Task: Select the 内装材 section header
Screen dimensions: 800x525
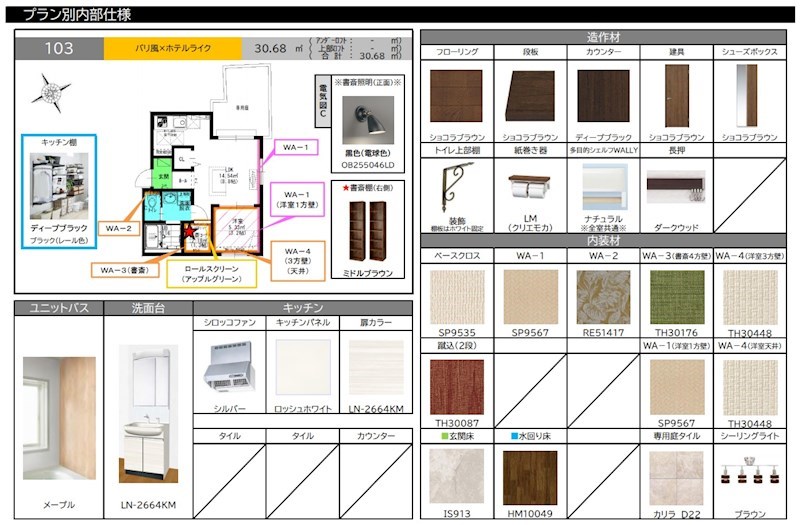Action: (603, 241)
